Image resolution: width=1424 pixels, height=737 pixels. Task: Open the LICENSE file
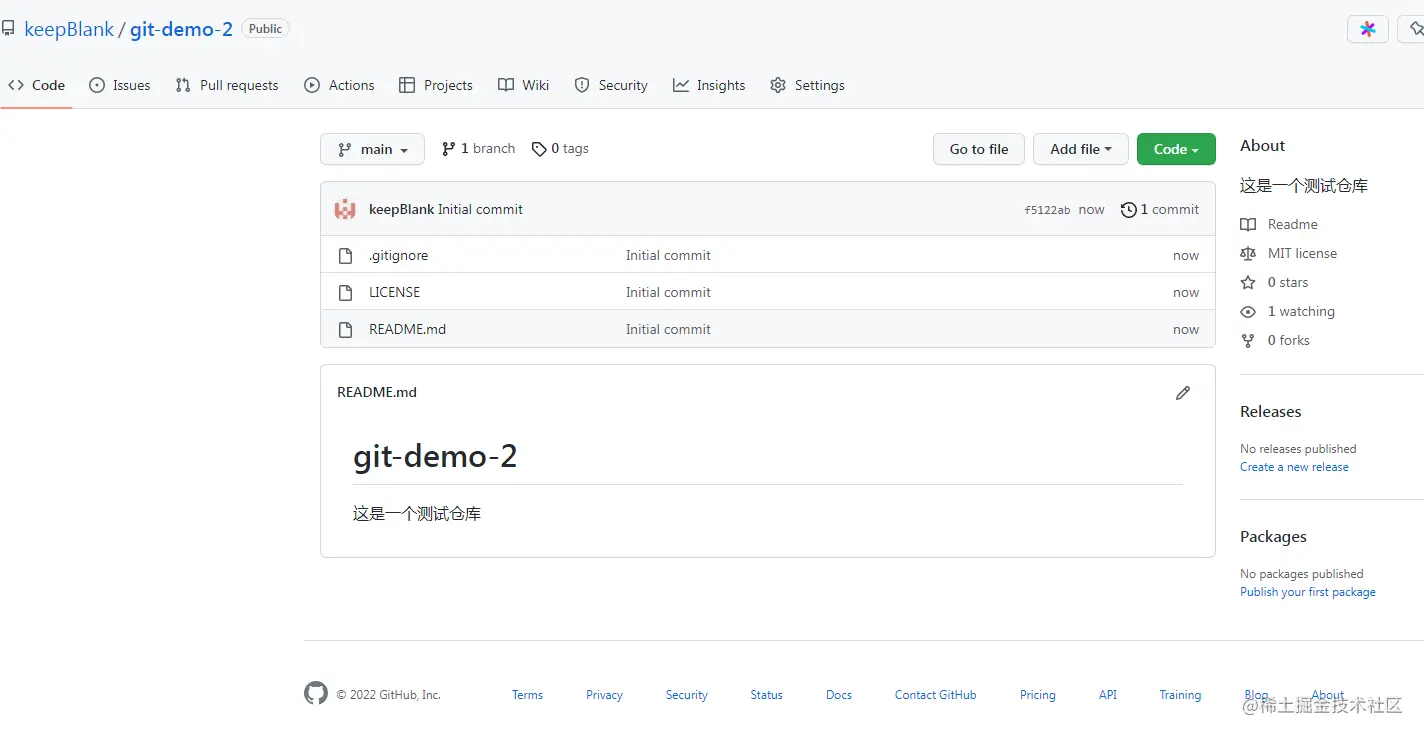coord(394,293)
